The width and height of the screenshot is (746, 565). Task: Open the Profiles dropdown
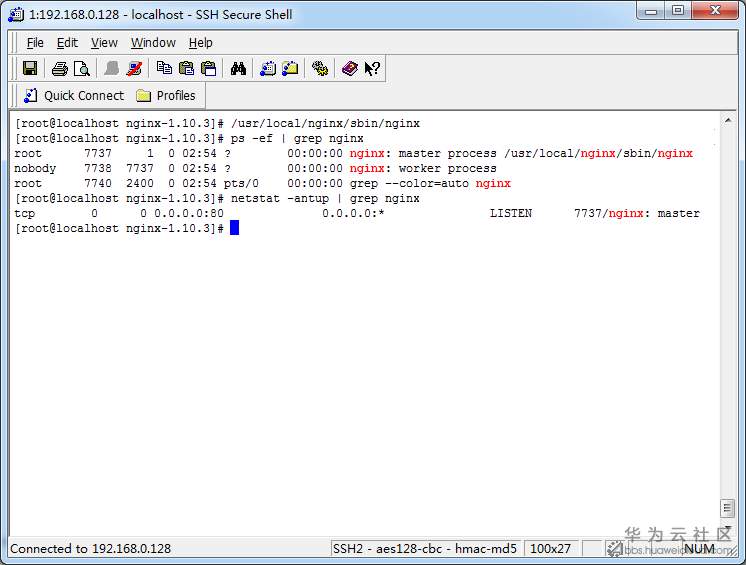click(166, 96)
